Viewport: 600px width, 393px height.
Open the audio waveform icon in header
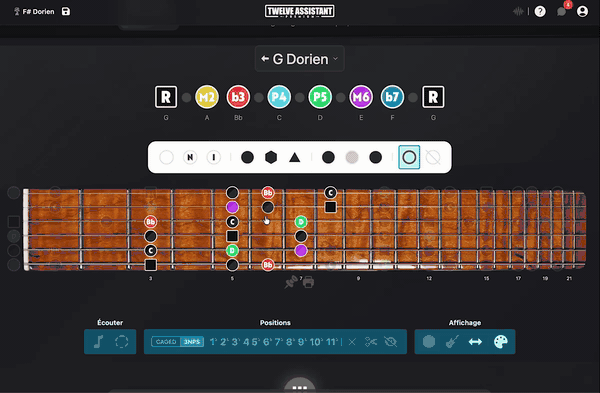coord(518,11)
